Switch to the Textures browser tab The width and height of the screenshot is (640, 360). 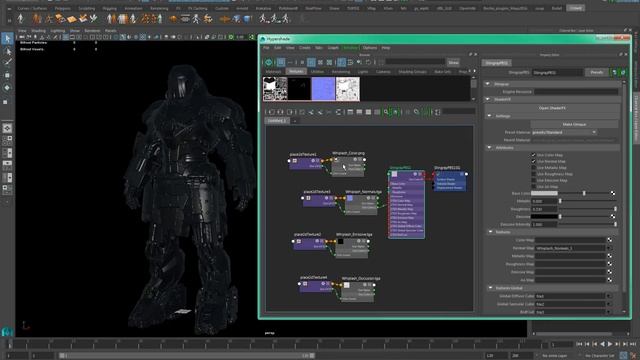(296, 71)
